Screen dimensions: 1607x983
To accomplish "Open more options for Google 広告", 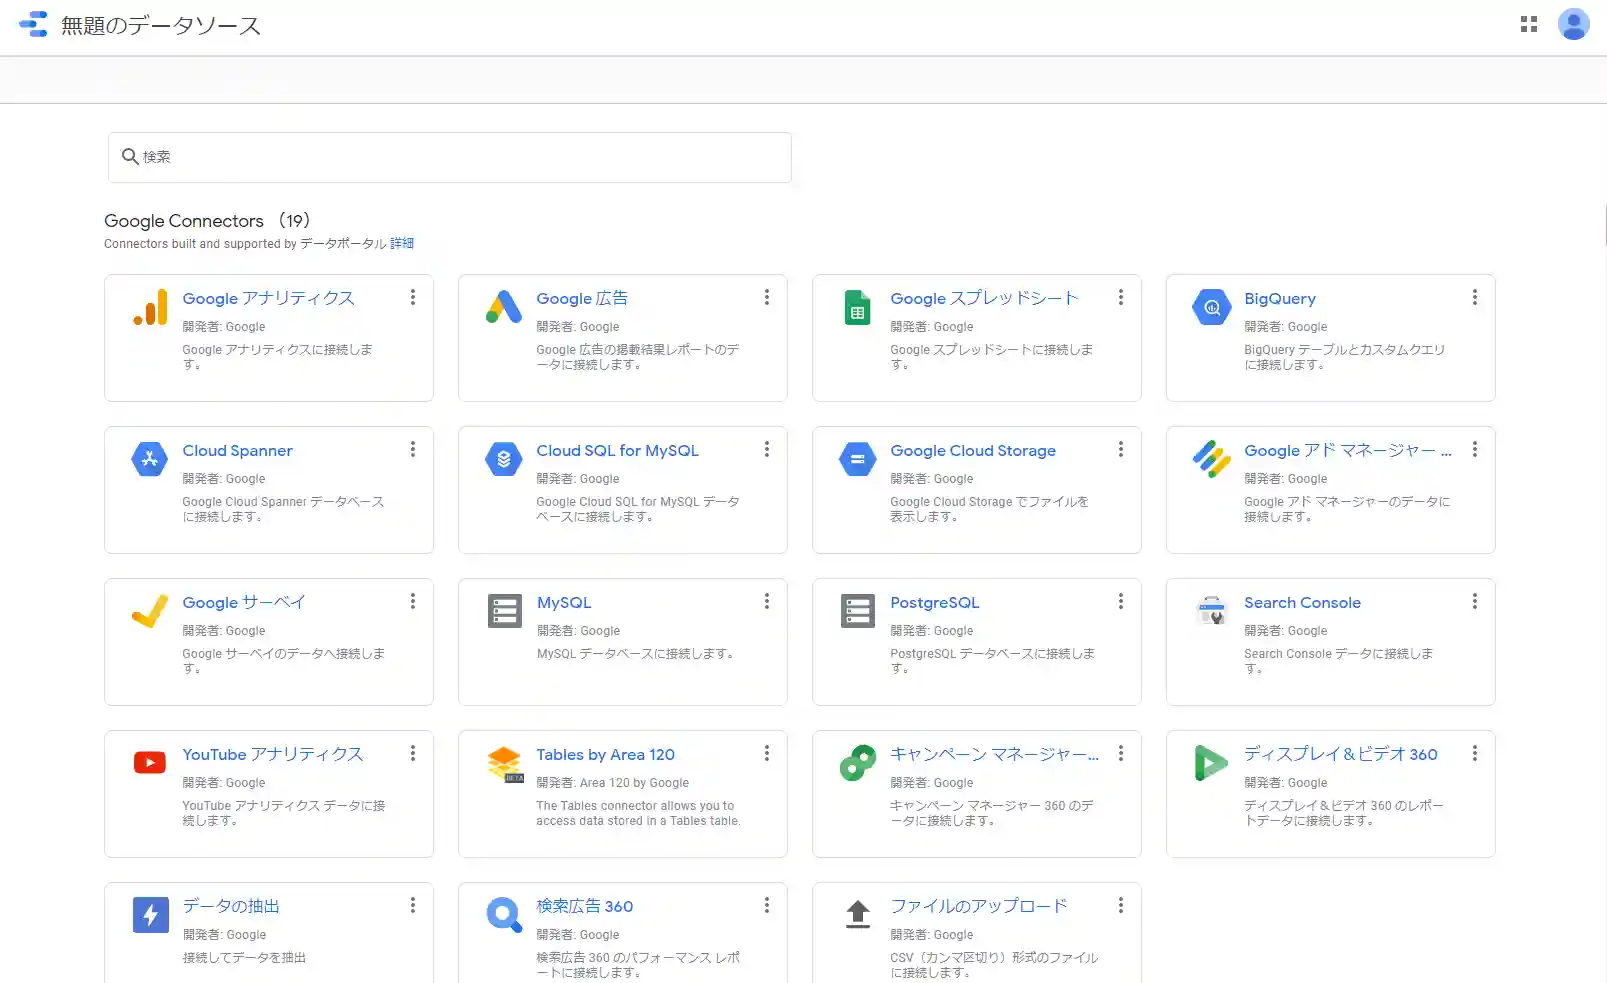I will [766, 298].
